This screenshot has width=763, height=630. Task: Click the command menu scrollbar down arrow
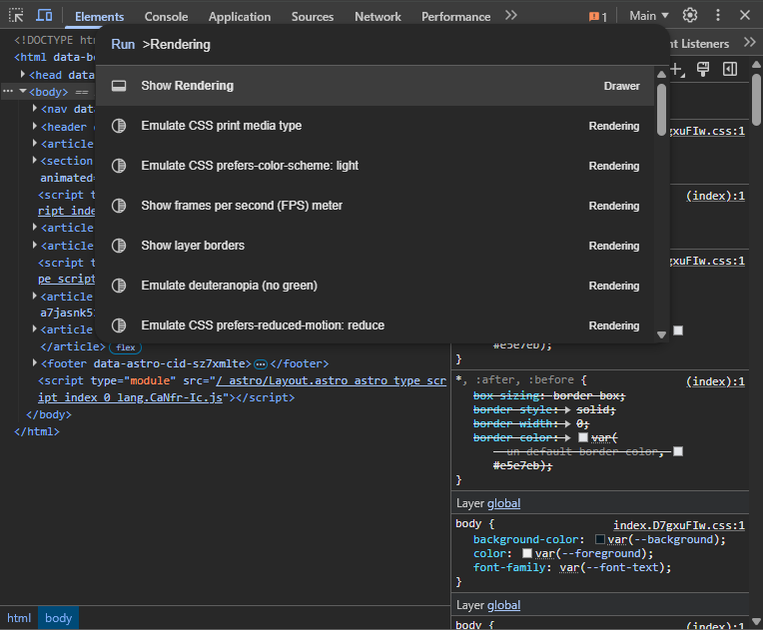(661, 335)
